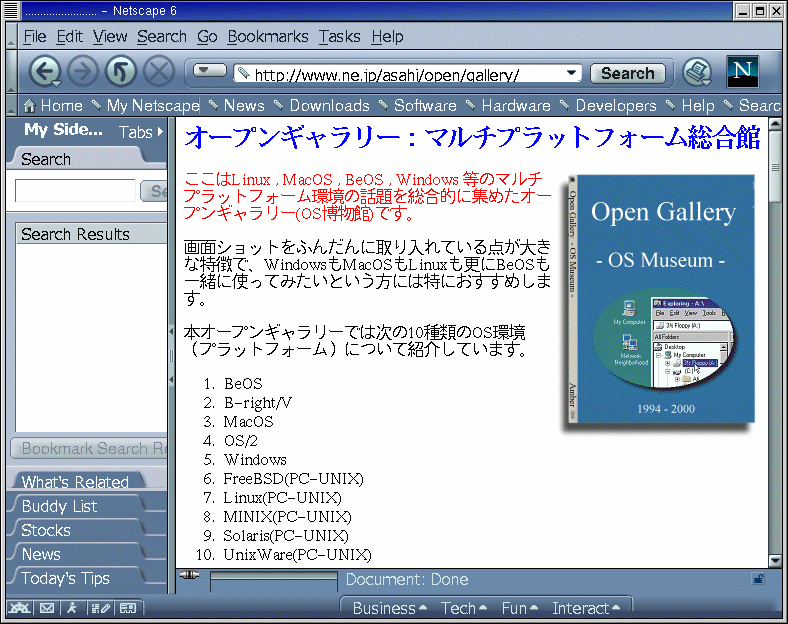The width and height of the screenshot is (788, 624).
Task: Open the View menu
Action: tap(110, 37)
